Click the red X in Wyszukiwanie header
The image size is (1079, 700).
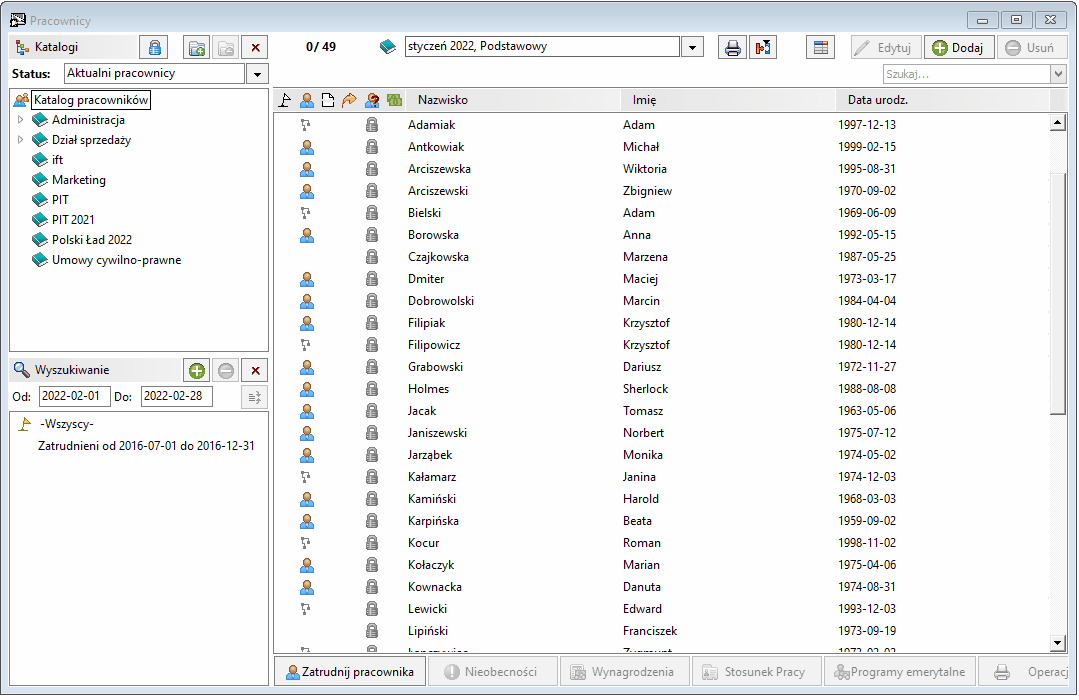pyautogui.click(x=255, y=370)
